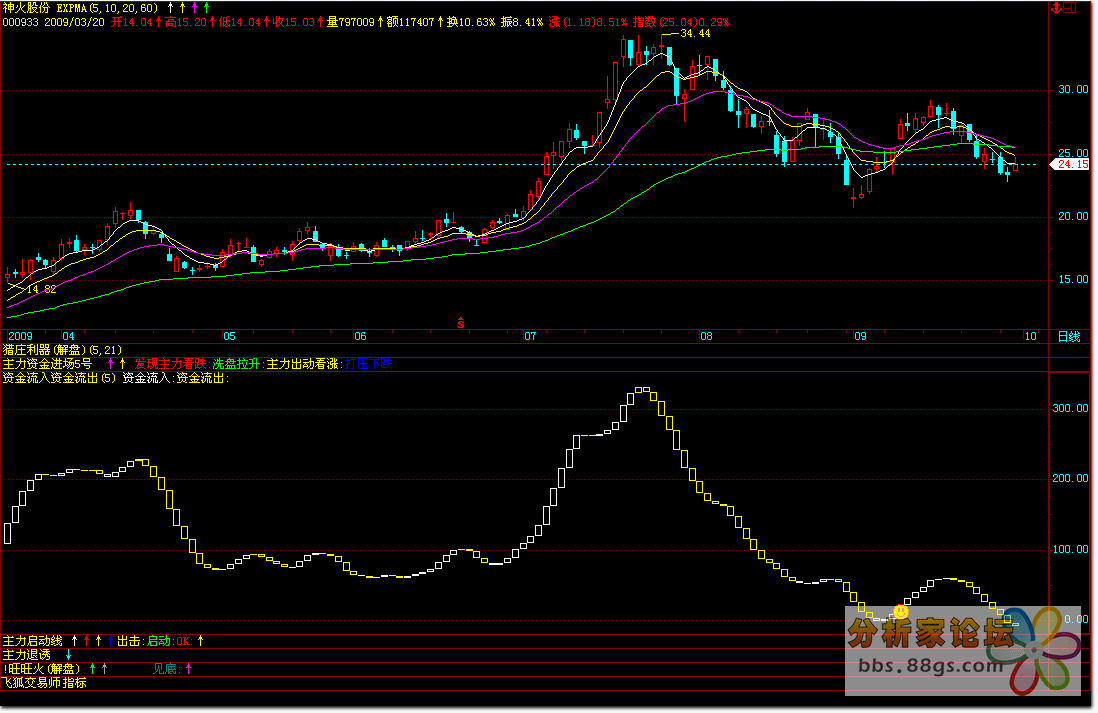
Task: Click the open price 开14.04
Action: (131, 22)
